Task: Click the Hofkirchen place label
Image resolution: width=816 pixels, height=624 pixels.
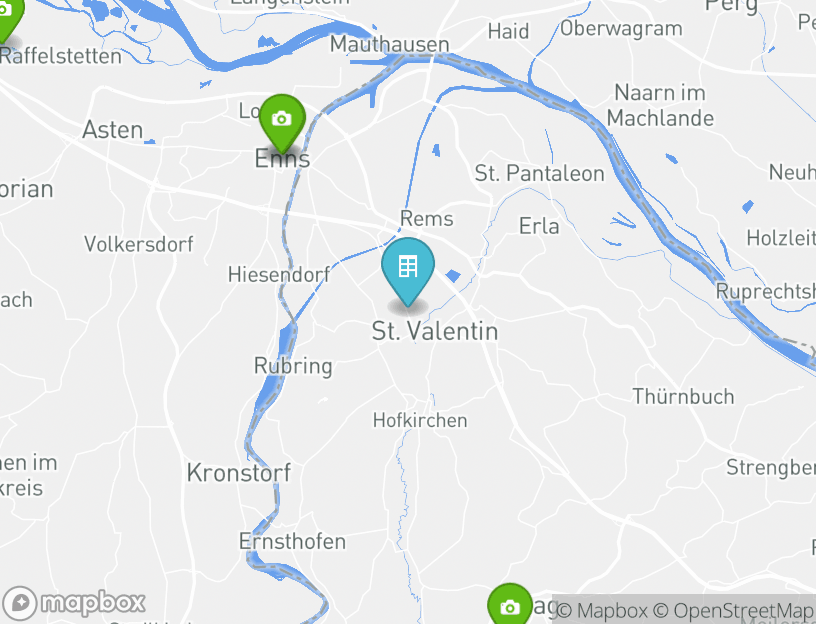Action: (420, 421)
